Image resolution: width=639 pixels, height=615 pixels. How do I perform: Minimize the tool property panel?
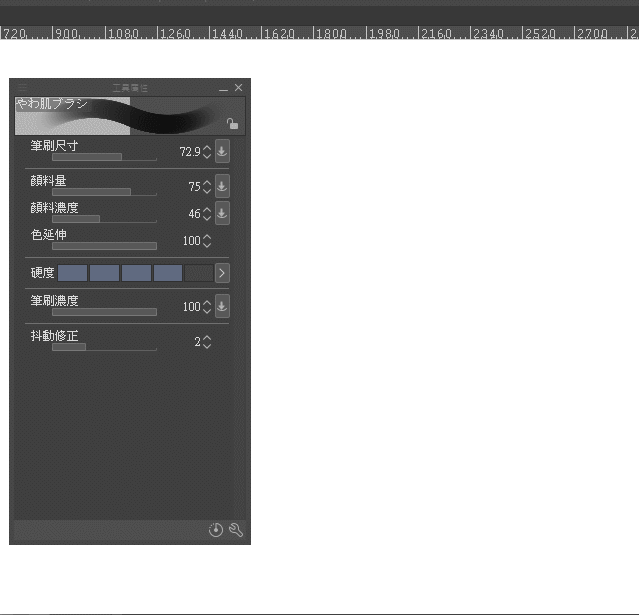[x=223, y=88]
